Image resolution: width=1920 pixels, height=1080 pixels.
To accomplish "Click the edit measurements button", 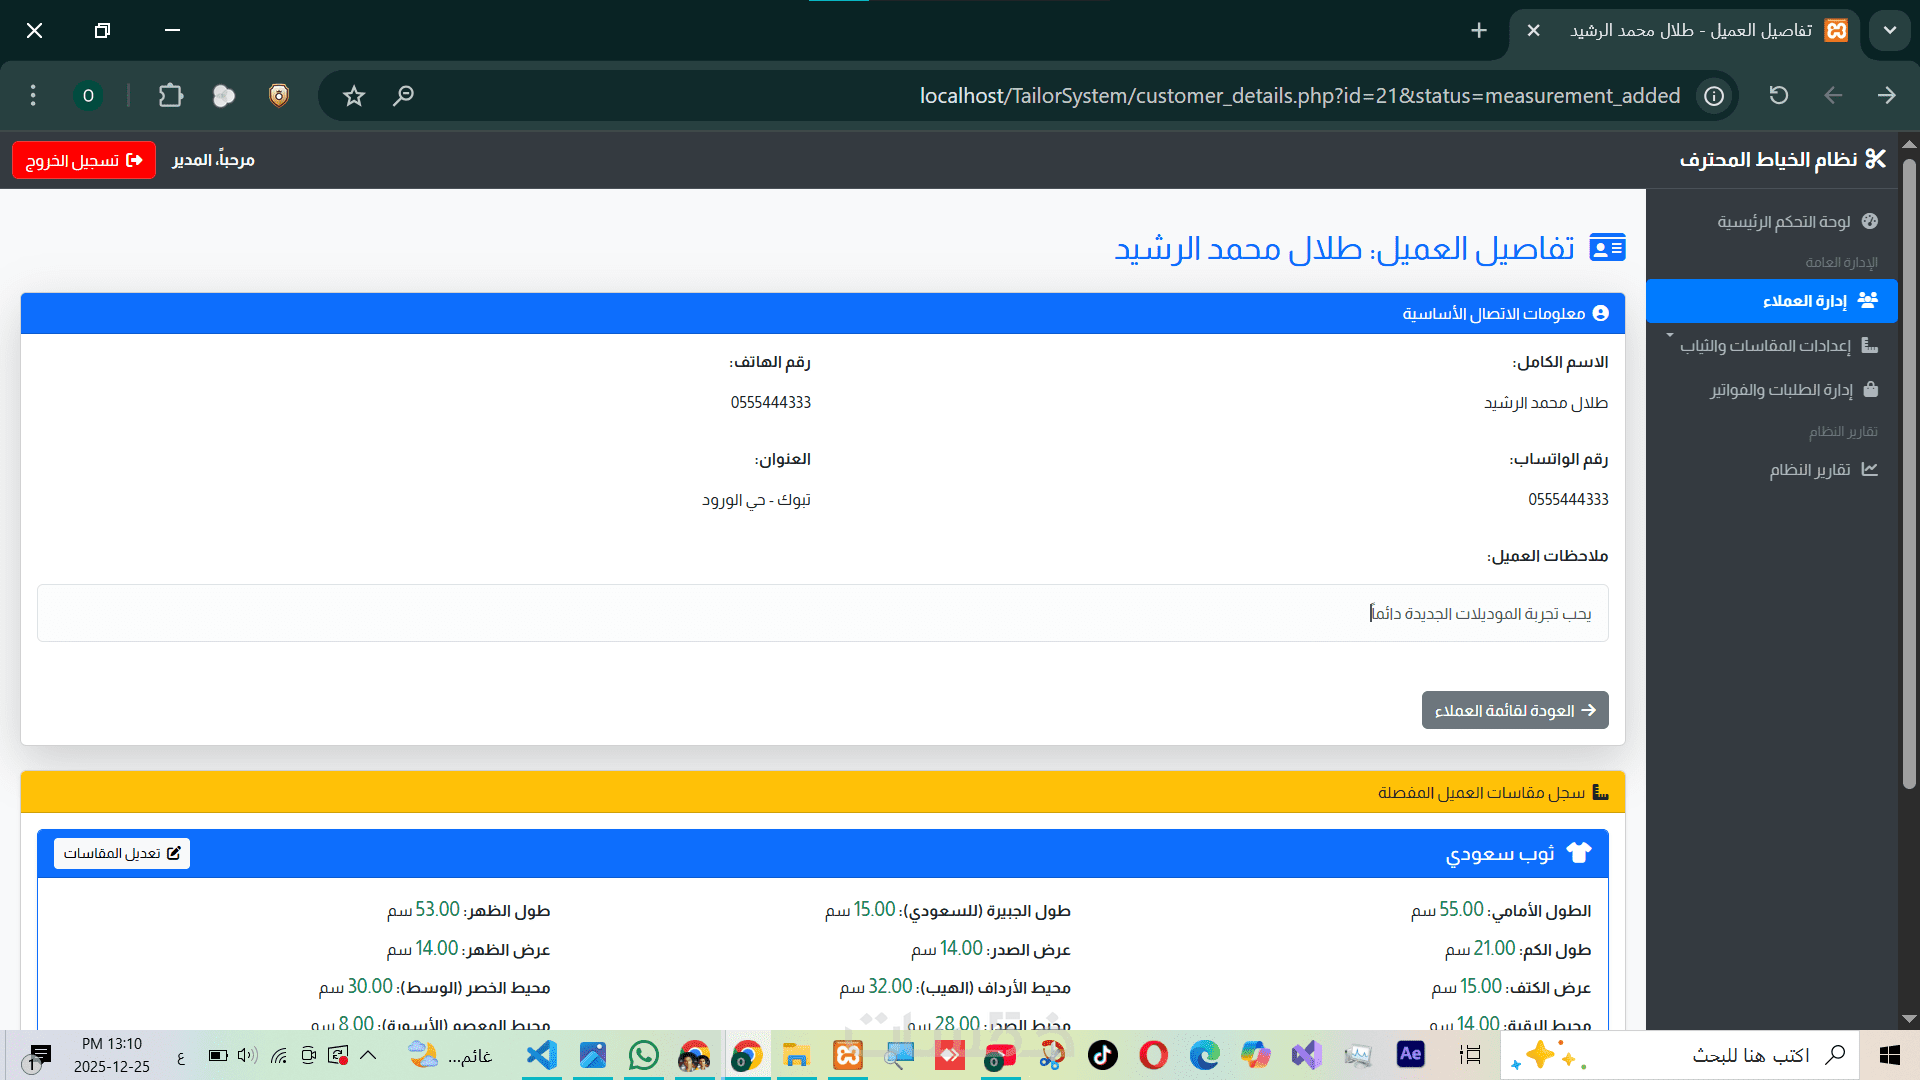I will point(122,853).
